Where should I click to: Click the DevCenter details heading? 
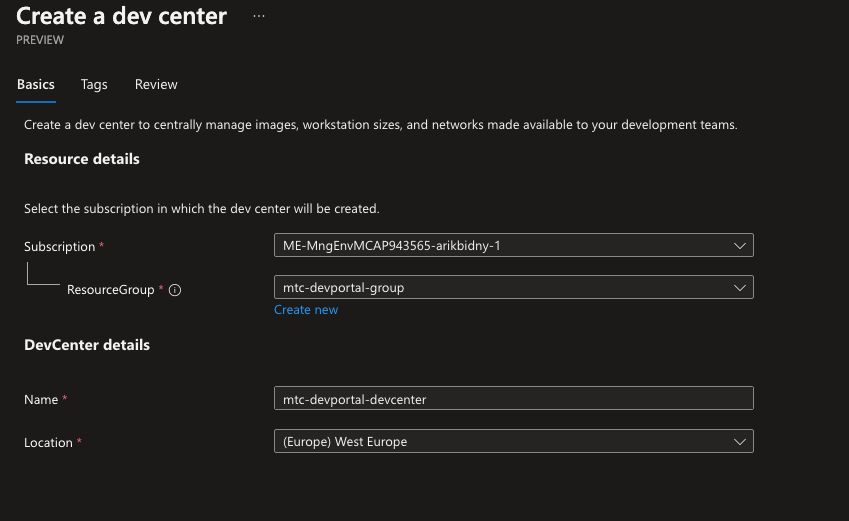87,345
